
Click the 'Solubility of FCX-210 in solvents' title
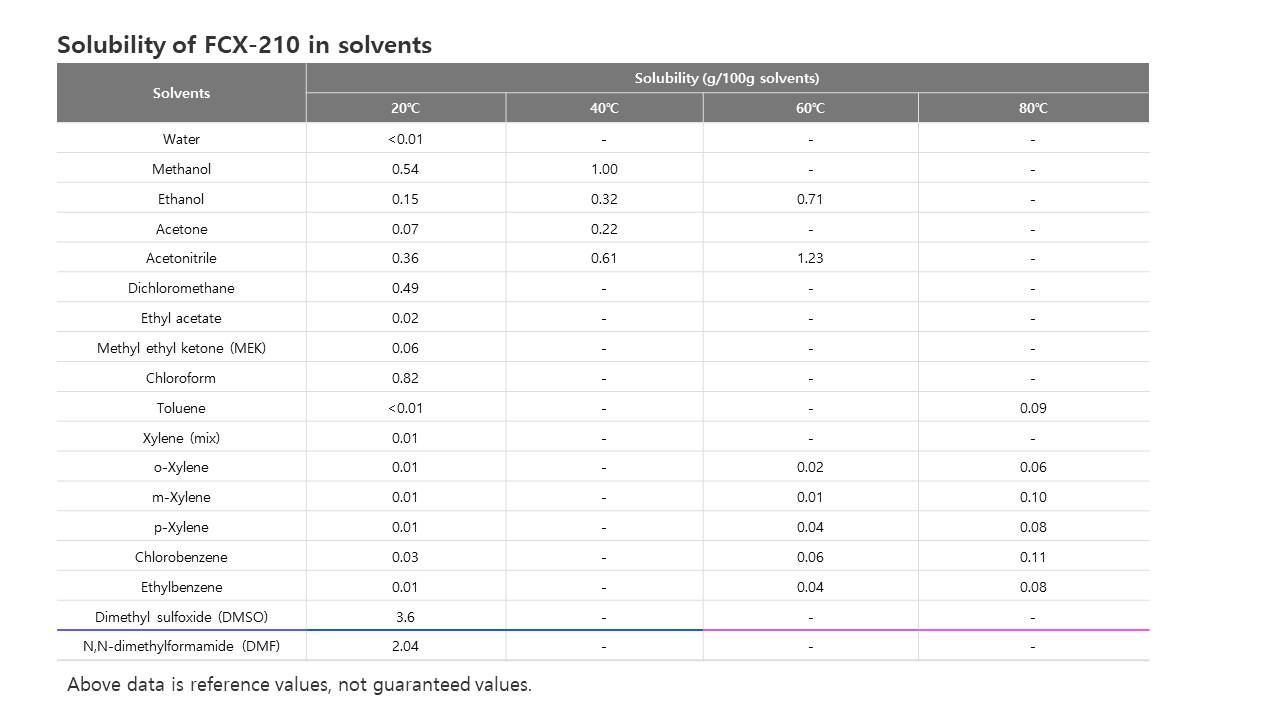pos(244,45)
